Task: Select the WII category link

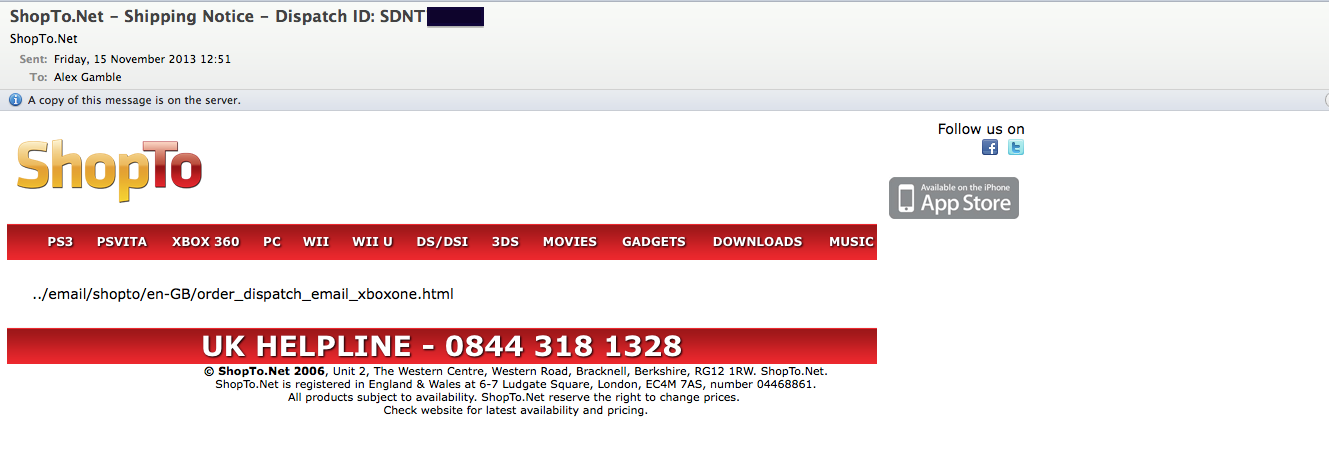Action: [x=316, y=242]
